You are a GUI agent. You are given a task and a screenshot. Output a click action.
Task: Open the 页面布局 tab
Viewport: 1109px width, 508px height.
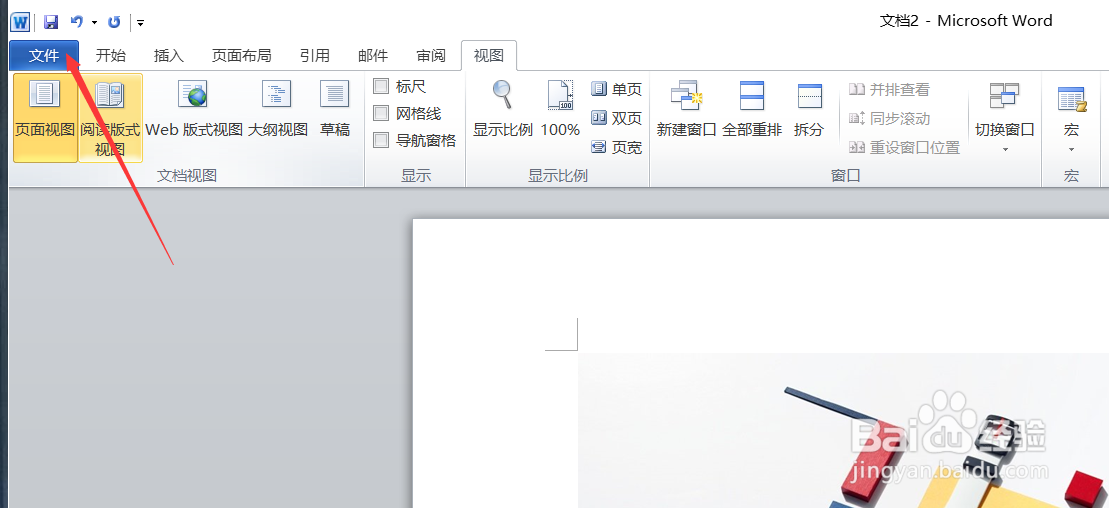(x=241, y=56)
